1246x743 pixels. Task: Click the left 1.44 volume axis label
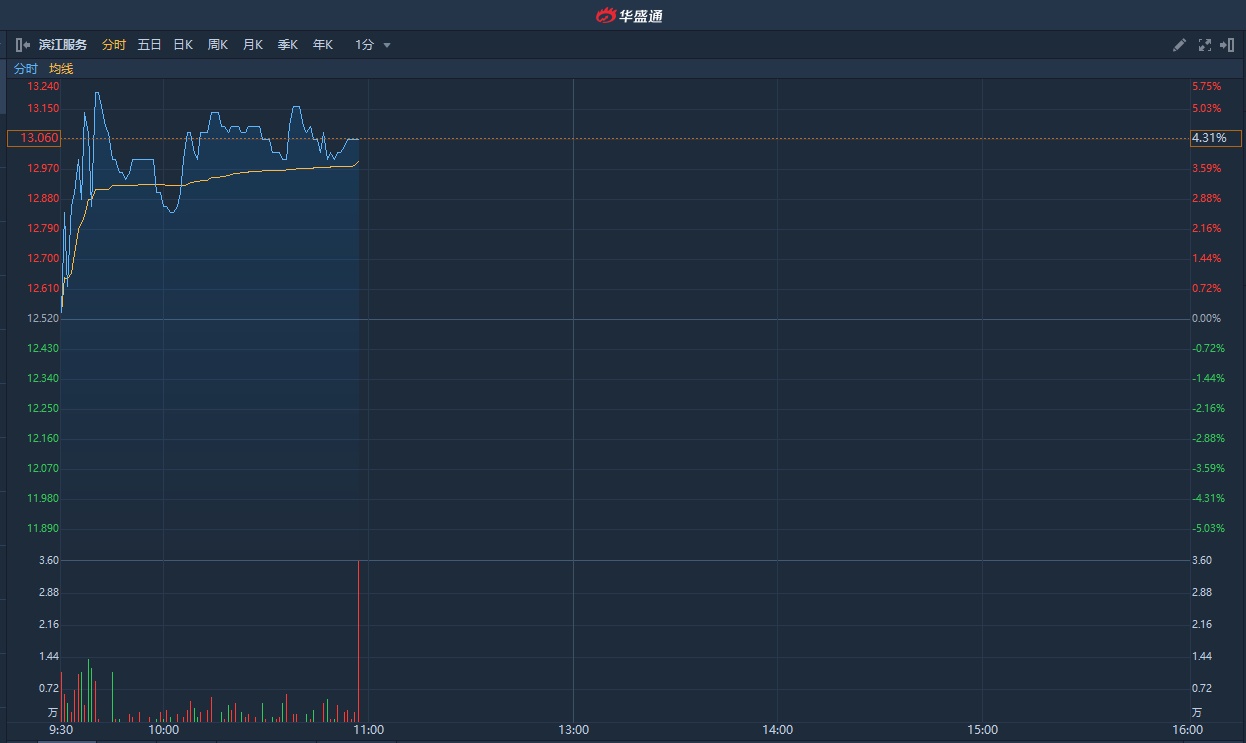tap(49, 656)
